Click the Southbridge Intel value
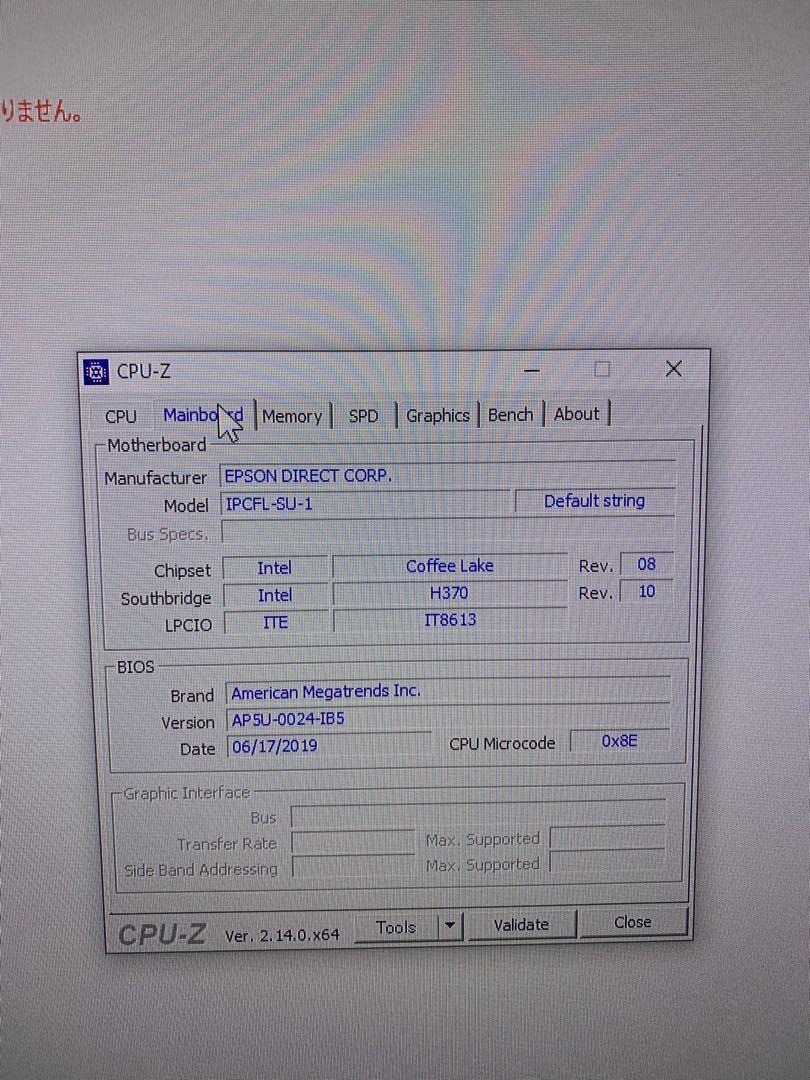Viewport: 810px width, 1080px height. point(275,595)
